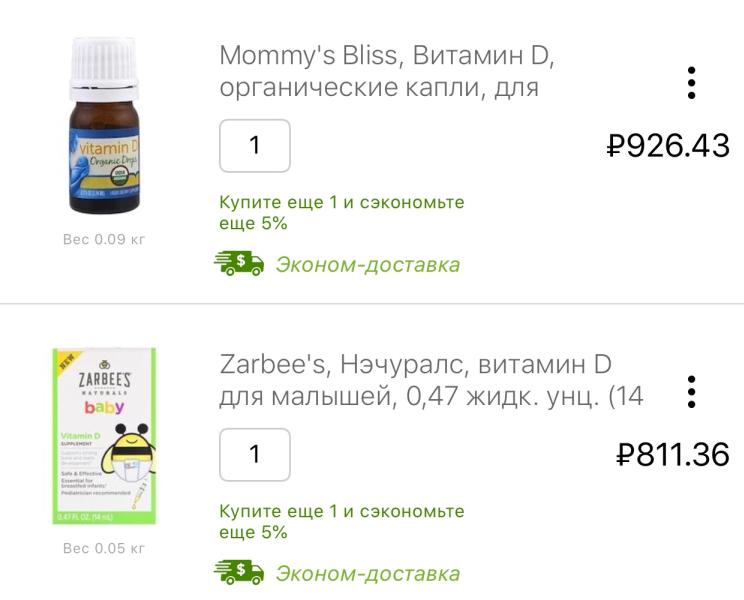Open the Mommy's Bliss Vitamin D bottle image

pos(104,125)
